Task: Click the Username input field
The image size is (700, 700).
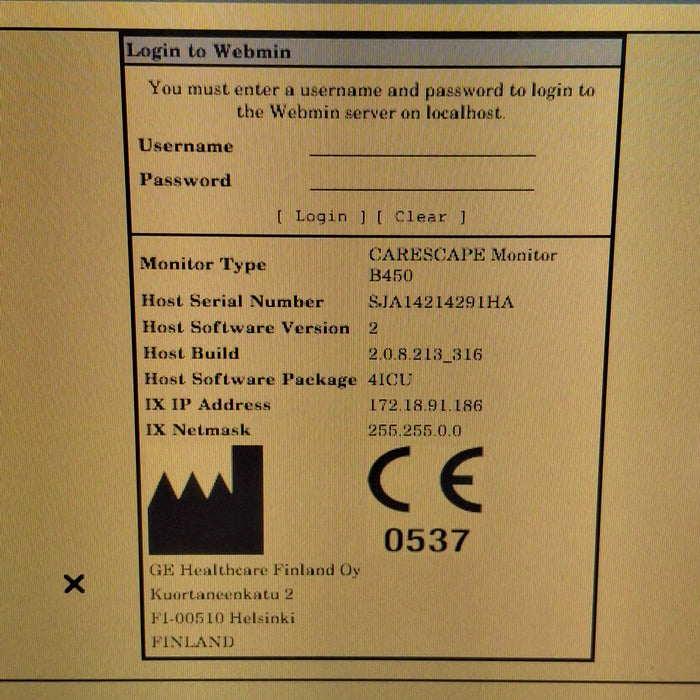Action: pyautogui.click(x=422, y=146)
